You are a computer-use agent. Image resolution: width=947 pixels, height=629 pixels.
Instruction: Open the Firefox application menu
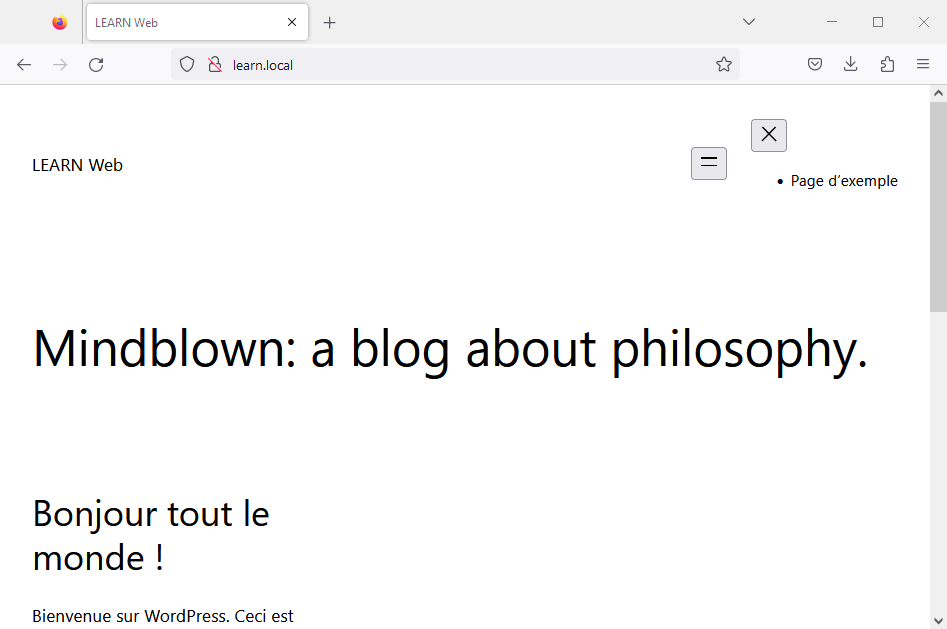923,65
